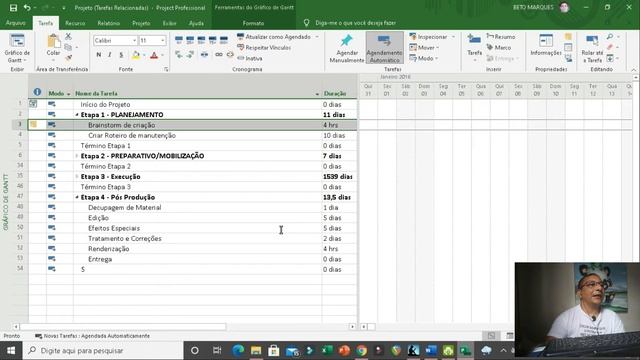This screenshot has width=640, height=360.
Task: Toggle italic I formatting
Action: point(110,55)
